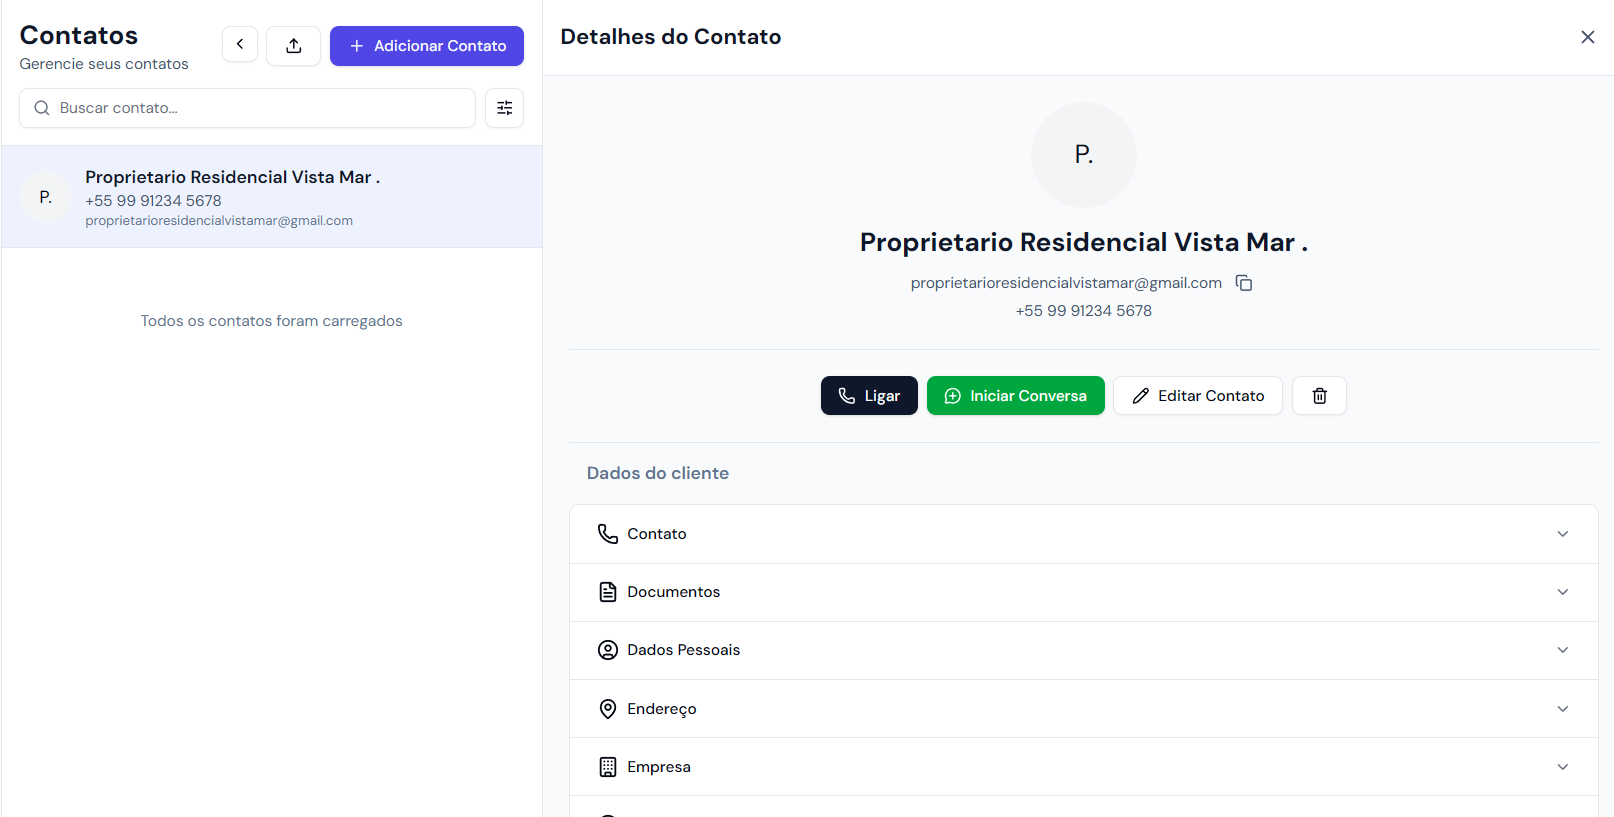Click the Editar Contato button

[1198, 396]
